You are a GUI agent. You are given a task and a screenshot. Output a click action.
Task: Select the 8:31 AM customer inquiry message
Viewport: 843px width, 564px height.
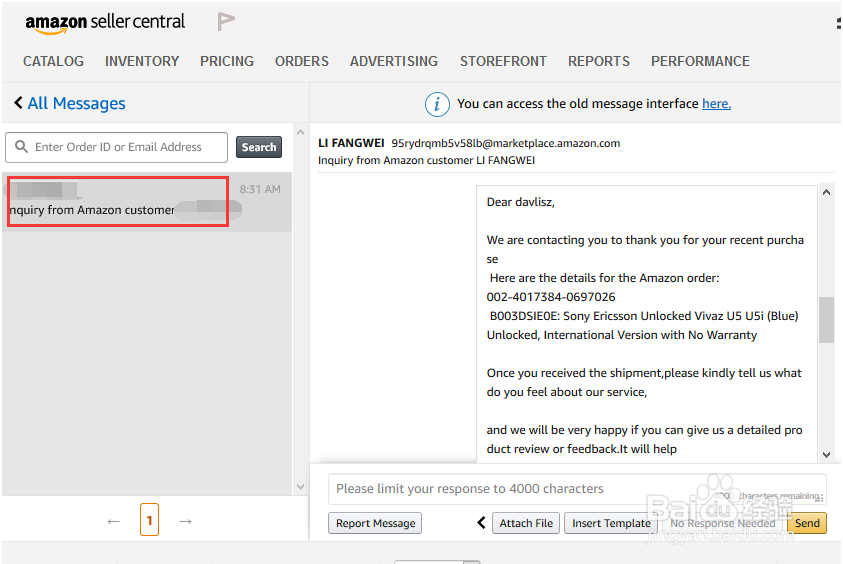click(147, 202)
